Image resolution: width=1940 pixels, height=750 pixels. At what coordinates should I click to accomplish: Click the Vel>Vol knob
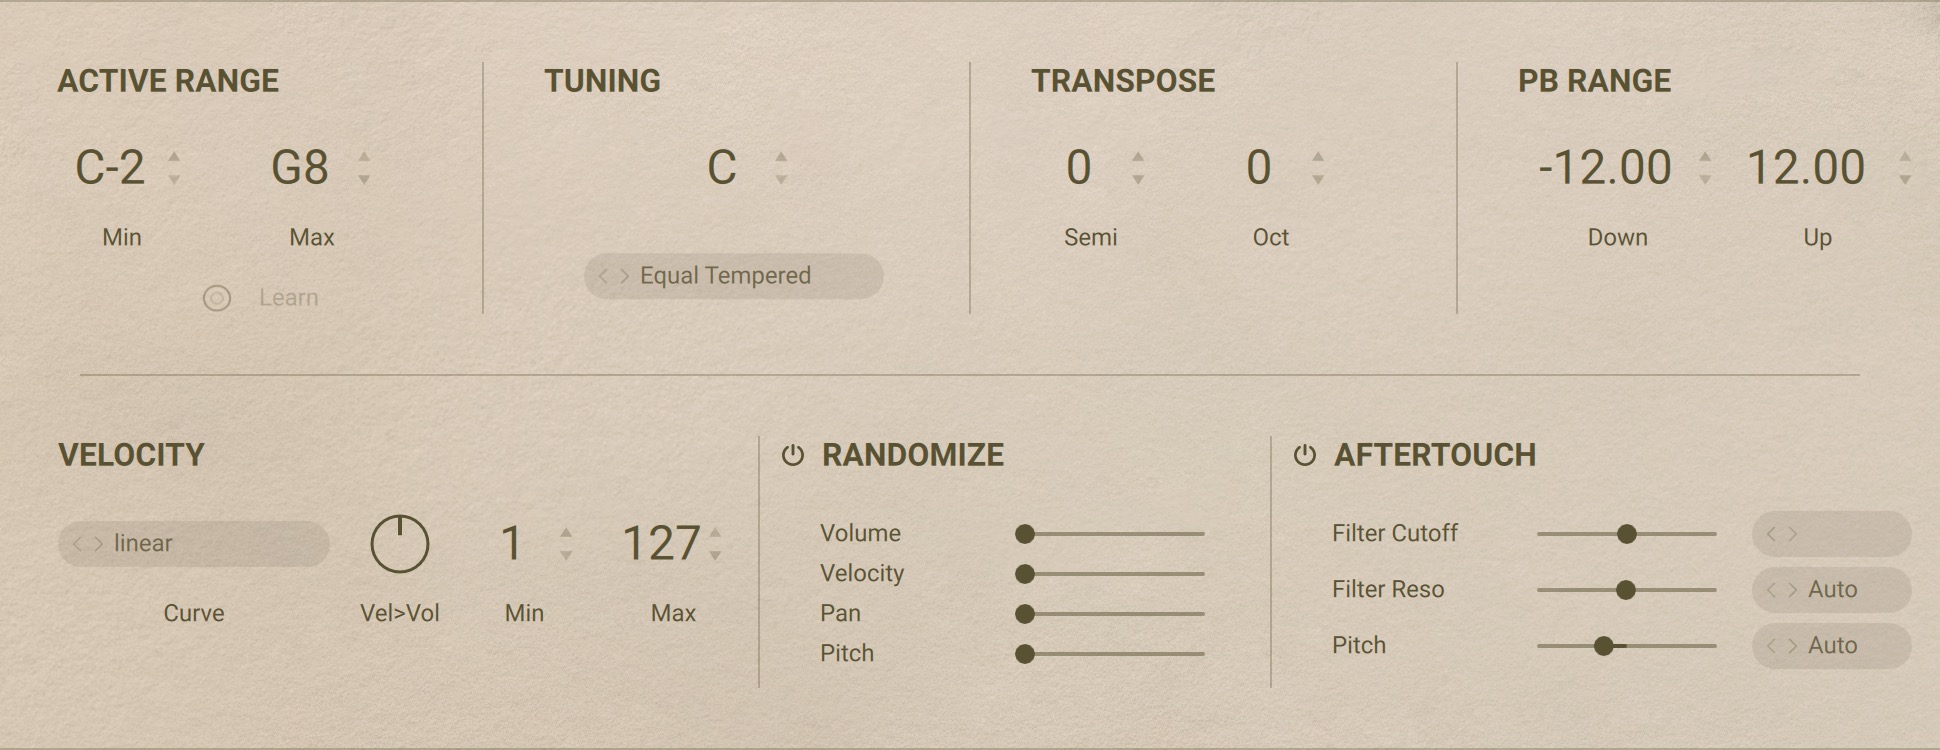399,545
